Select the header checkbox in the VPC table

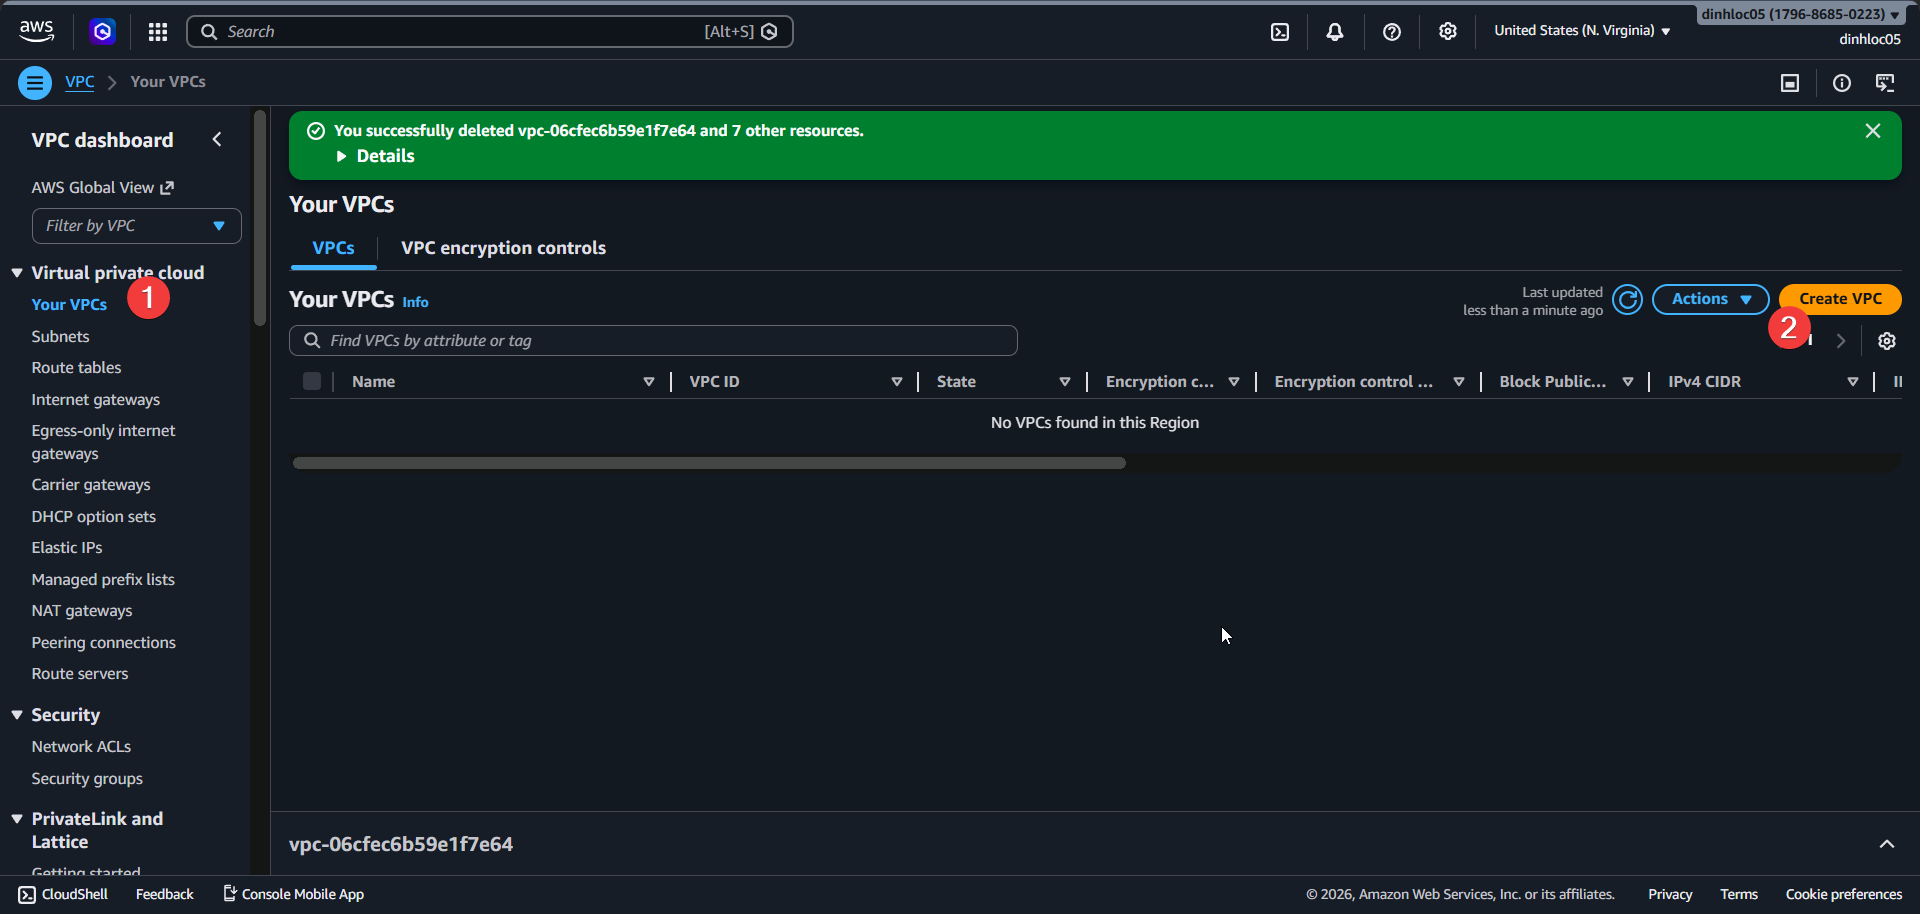click(311, 381)
